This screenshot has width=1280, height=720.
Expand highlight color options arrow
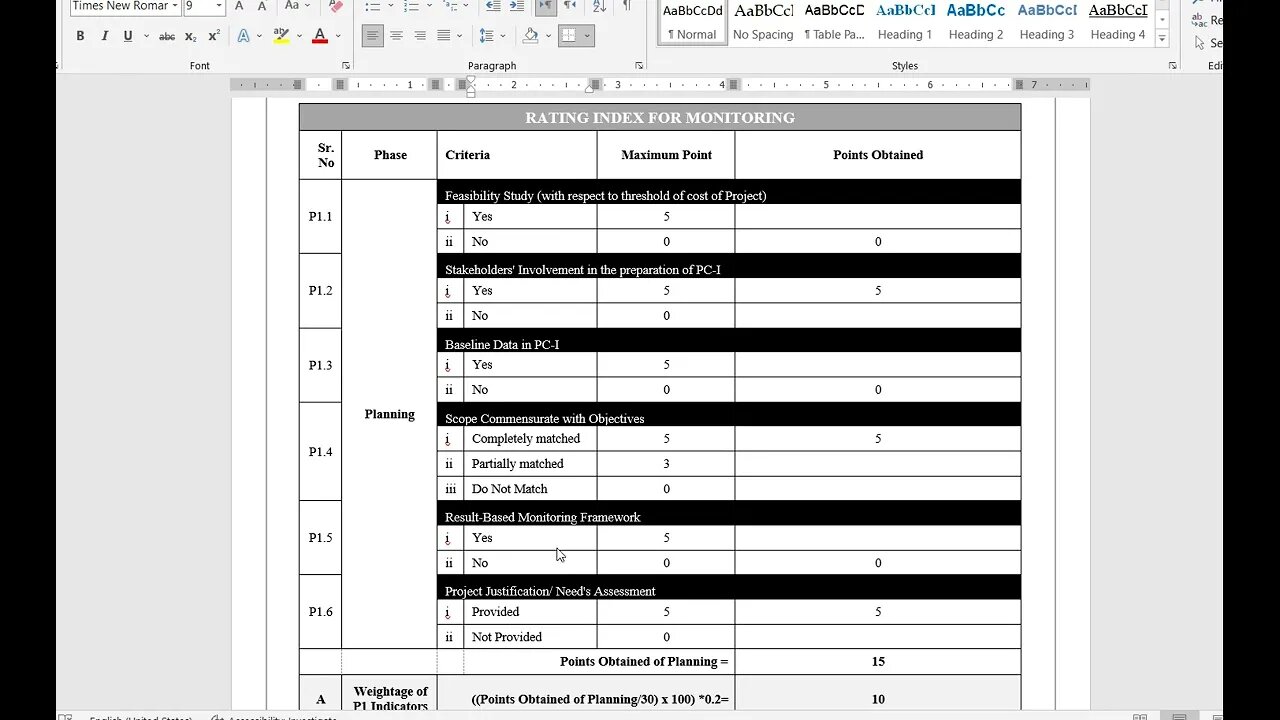coord(300,36)
